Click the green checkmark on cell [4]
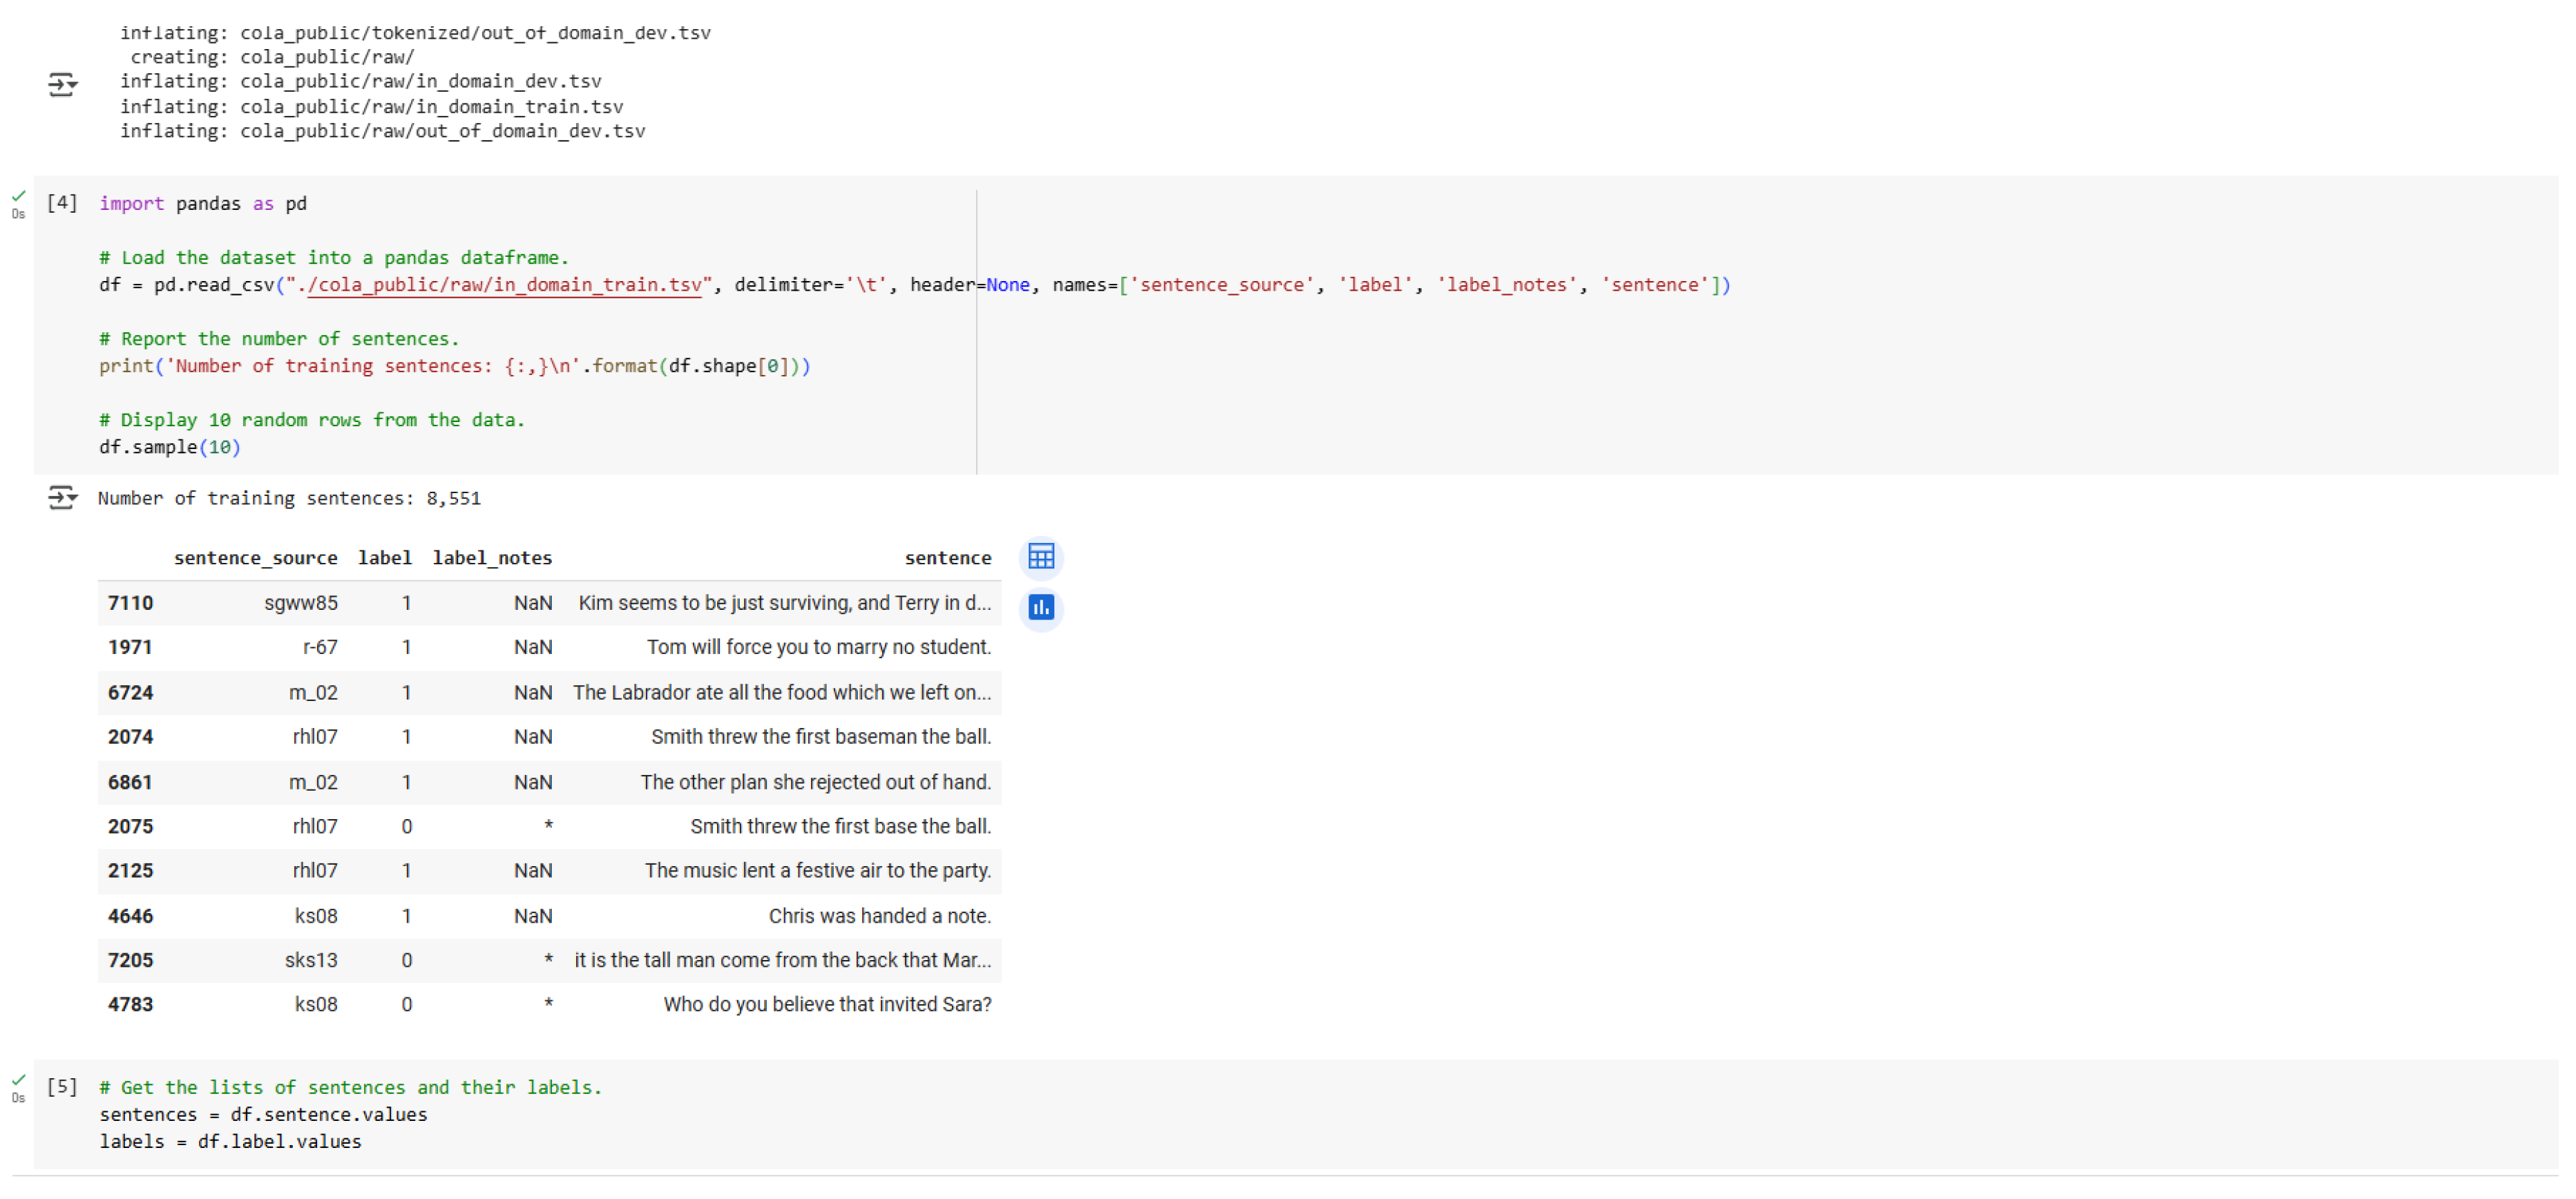2576x1199 pixels. pyautogui.click(x=18, y=195)
